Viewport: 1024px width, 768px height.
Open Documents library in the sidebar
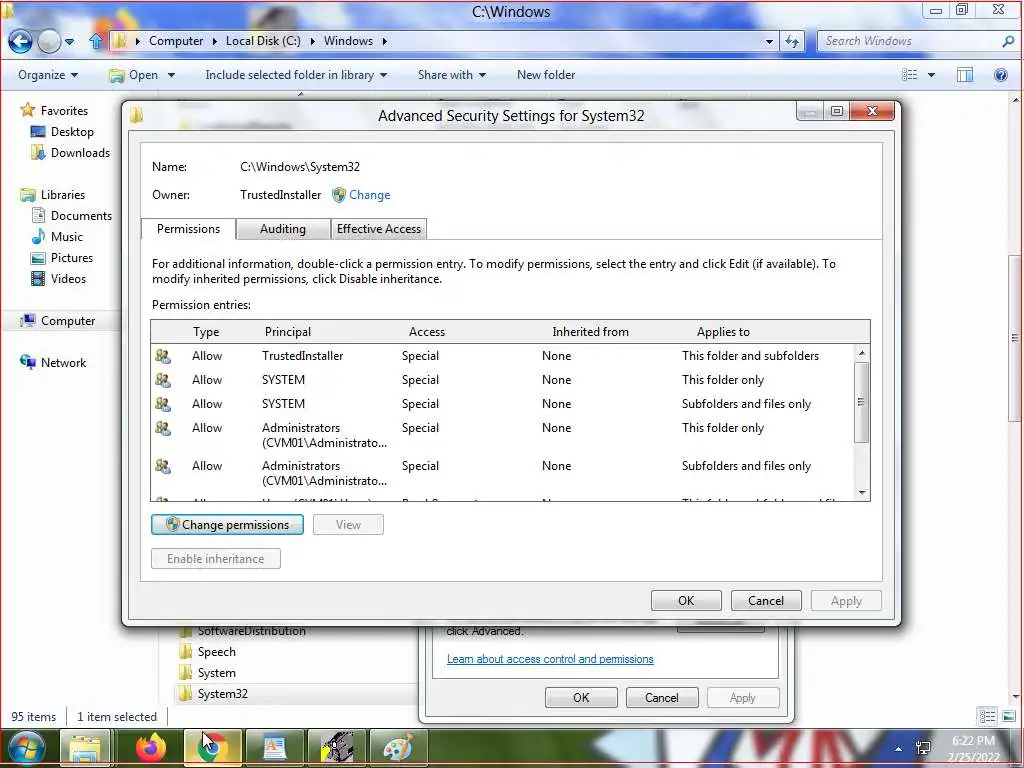pyautogui.click(x=72, y=216)
